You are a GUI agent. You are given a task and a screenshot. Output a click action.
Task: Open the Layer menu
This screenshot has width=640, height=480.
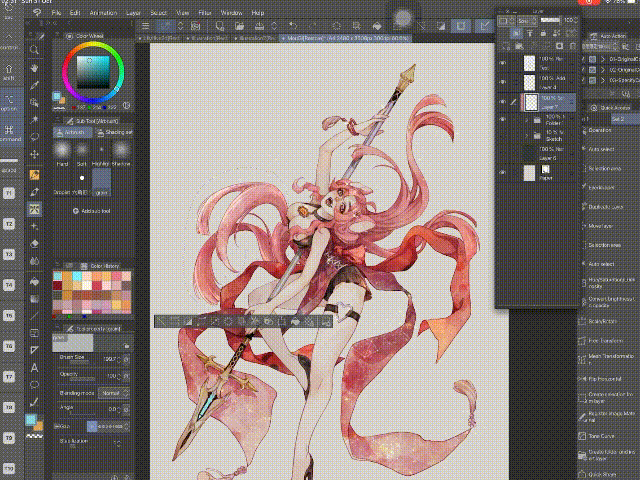coord(133,13)
